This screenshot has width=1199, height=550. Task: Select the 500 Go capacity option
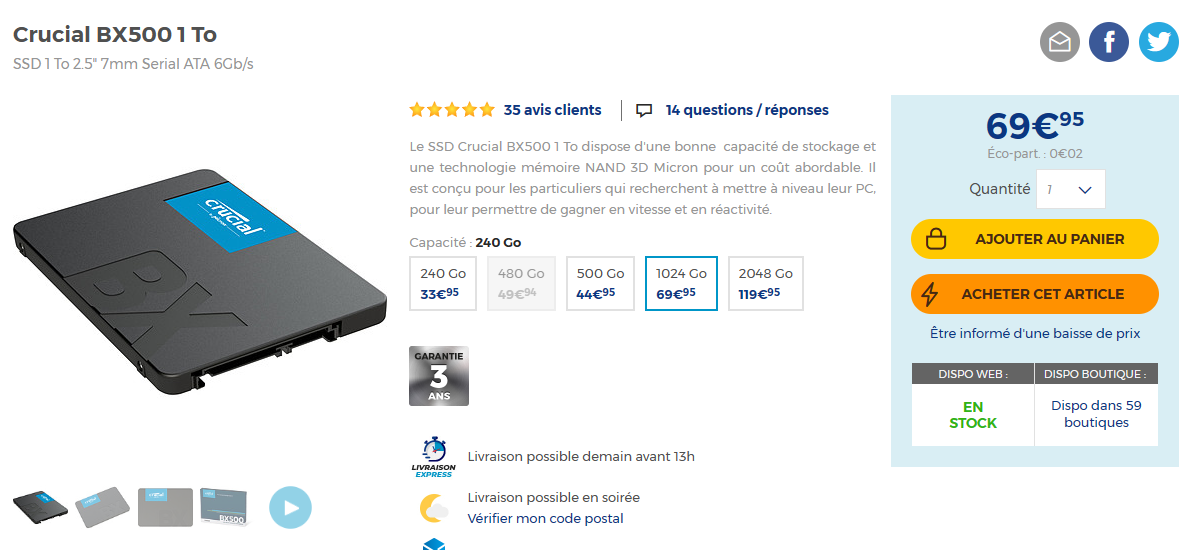tap(600, 283)
